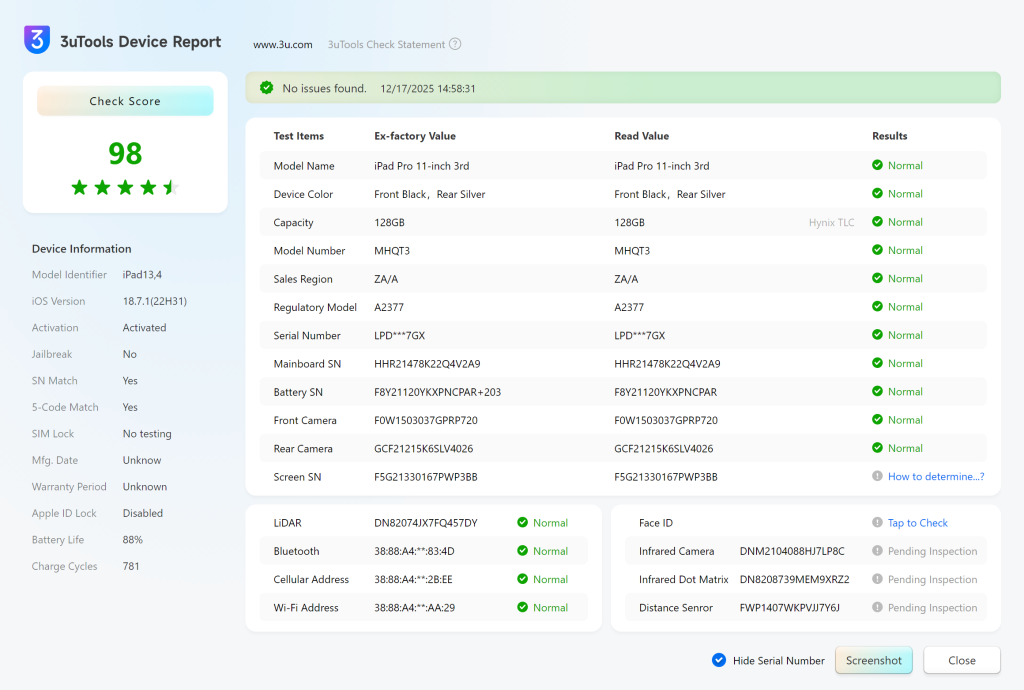The width and height of the screenshot is (1024, 690).
Task: Uncheck the Hide Serial Number checkbox
Action: pyautogui.click(x=718, y=660)
